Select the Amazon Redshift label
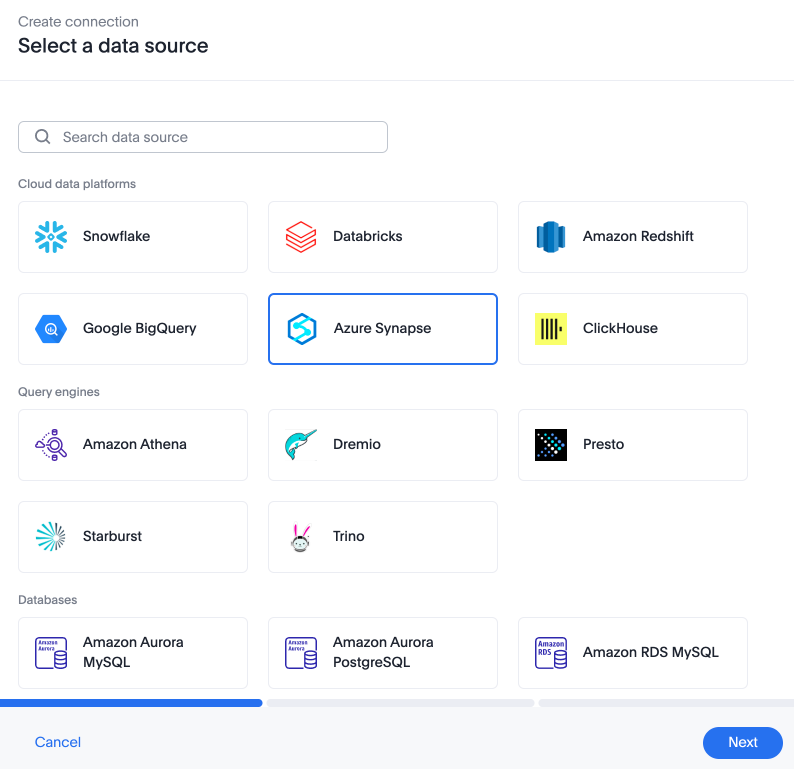794x769 pixels. (638, 236)
